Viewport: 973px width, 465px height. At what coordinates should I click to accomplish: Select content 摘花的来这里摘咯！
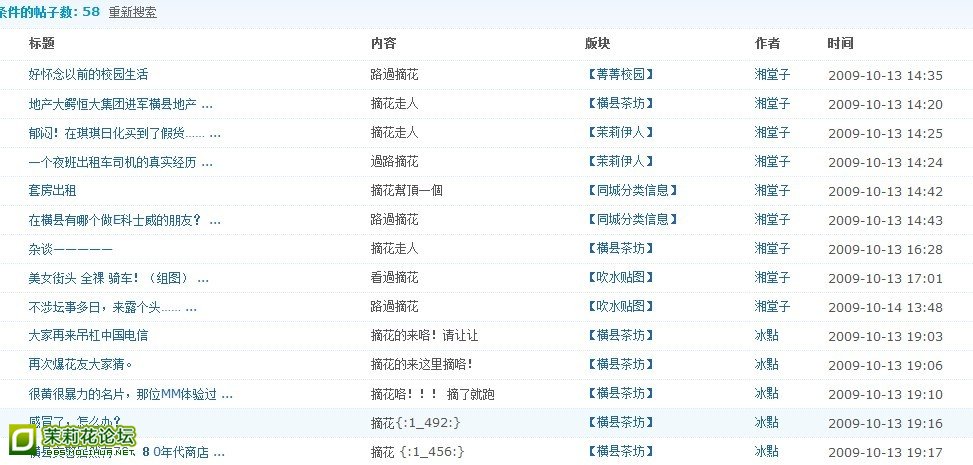coord(423,364)
